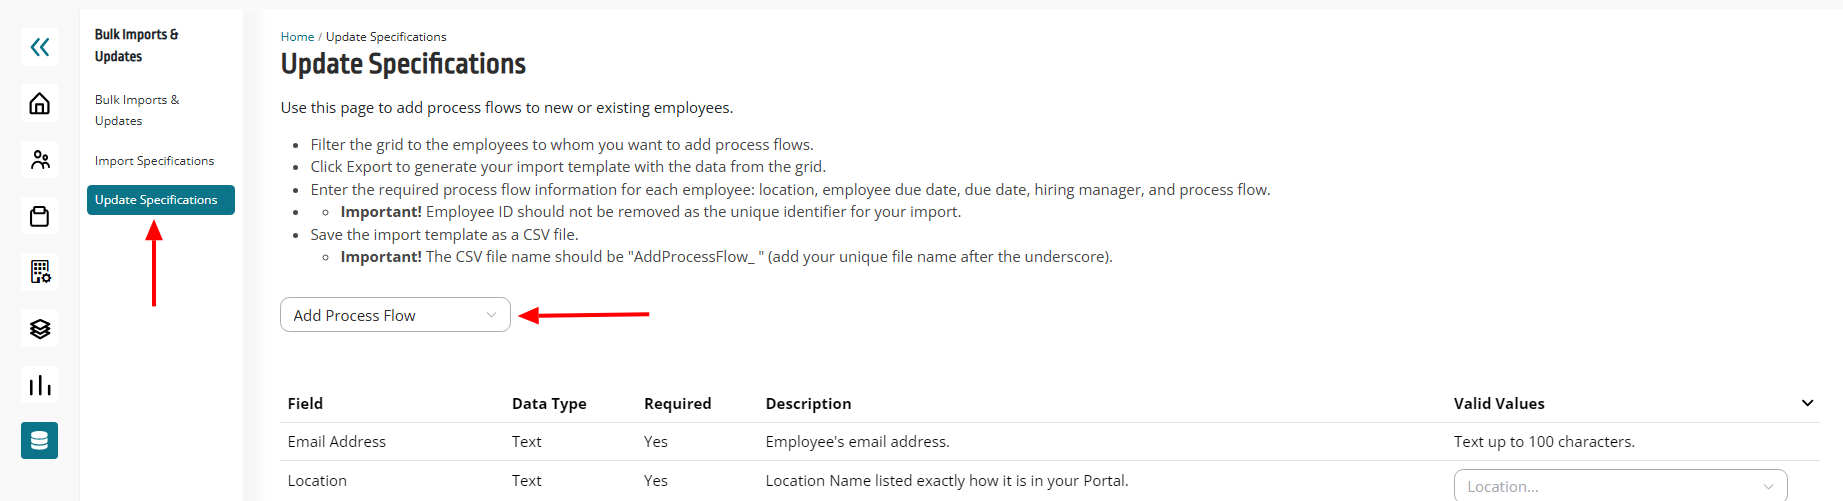Open the stacked layers icon in sidebar

pyautogui.click(x=39, y=329)
